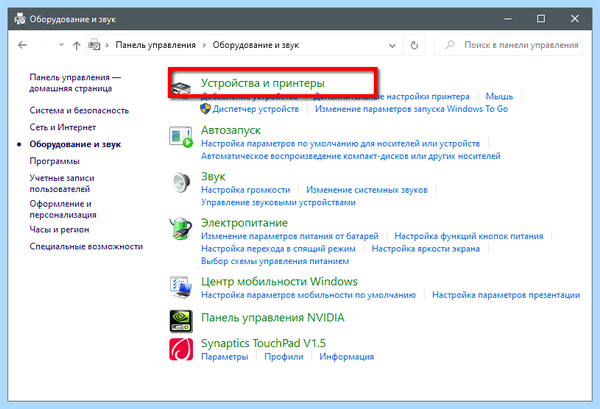Open Мышь settings link
The width and height of the screenshot is (600, 409).
point(499,96)
